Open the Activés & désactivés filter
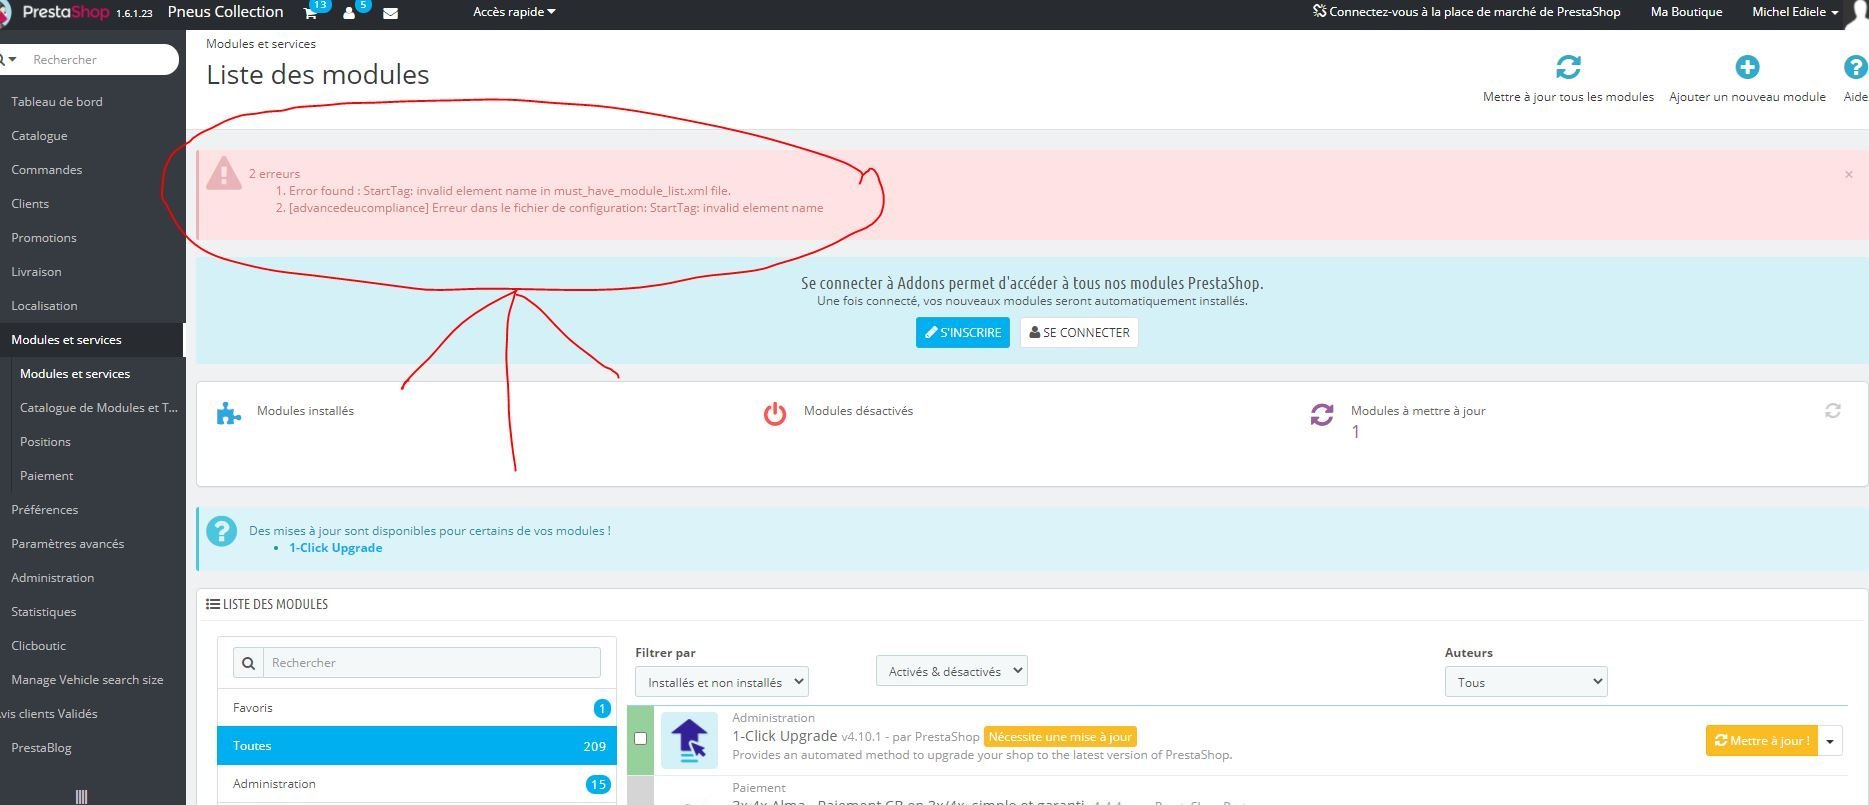The image size is (1869, 805). pos(952,671)
